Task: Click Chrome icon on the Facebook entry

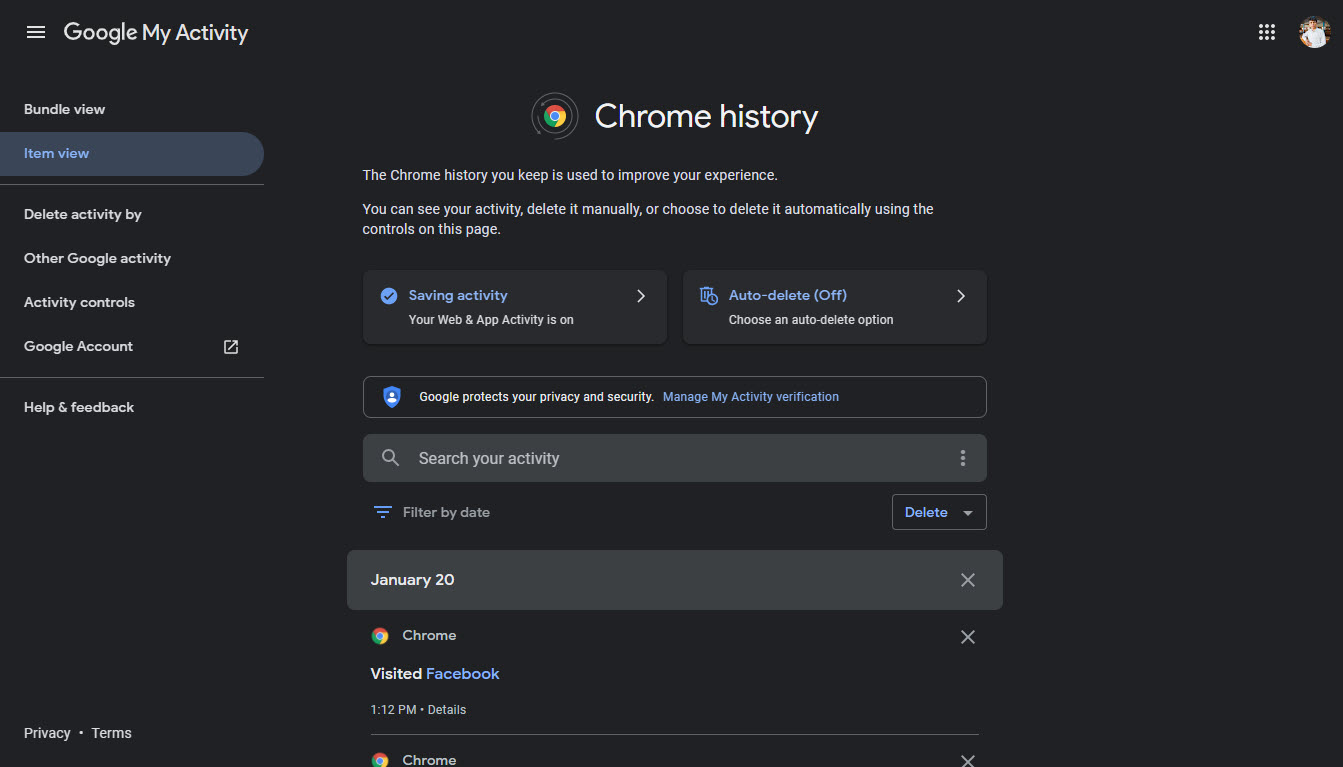Action: pyautogui.click(x=380, y=636)
